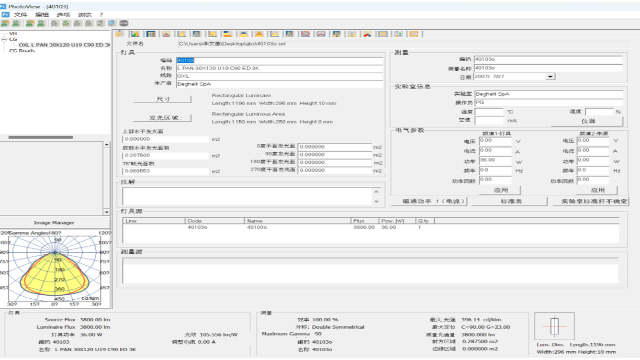The width and height of the screenshot is (640, 360).
Task: Select the VH tree item
Action: click(13, 33)
